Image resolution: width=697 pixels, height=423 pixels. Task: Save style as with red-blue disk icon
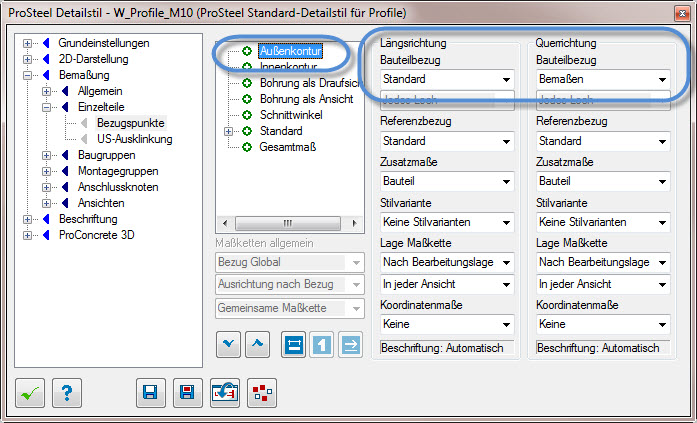(188, 393)
